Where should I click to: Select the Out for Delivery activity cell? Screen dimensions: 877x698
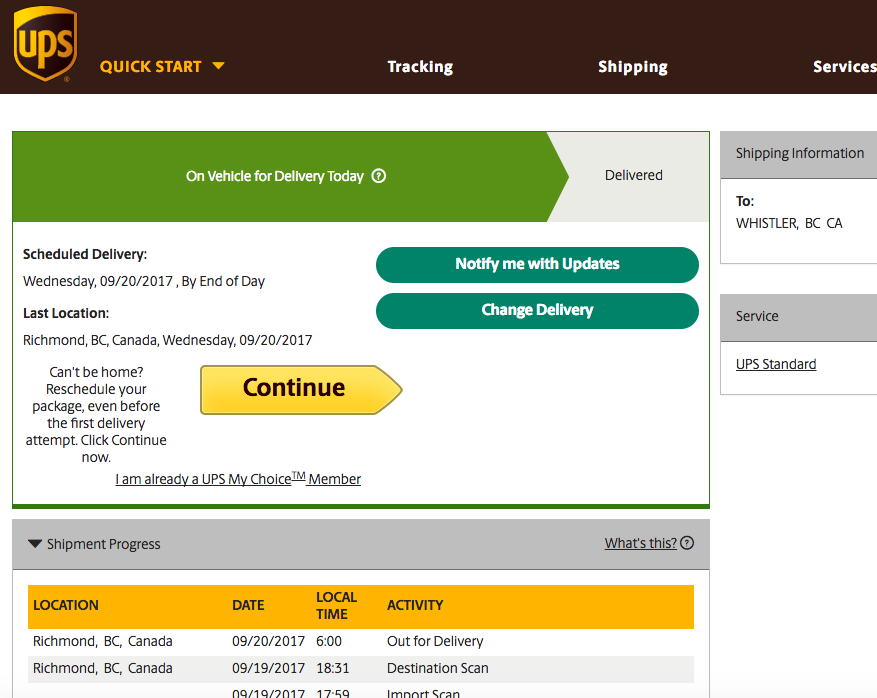(435, 641)
